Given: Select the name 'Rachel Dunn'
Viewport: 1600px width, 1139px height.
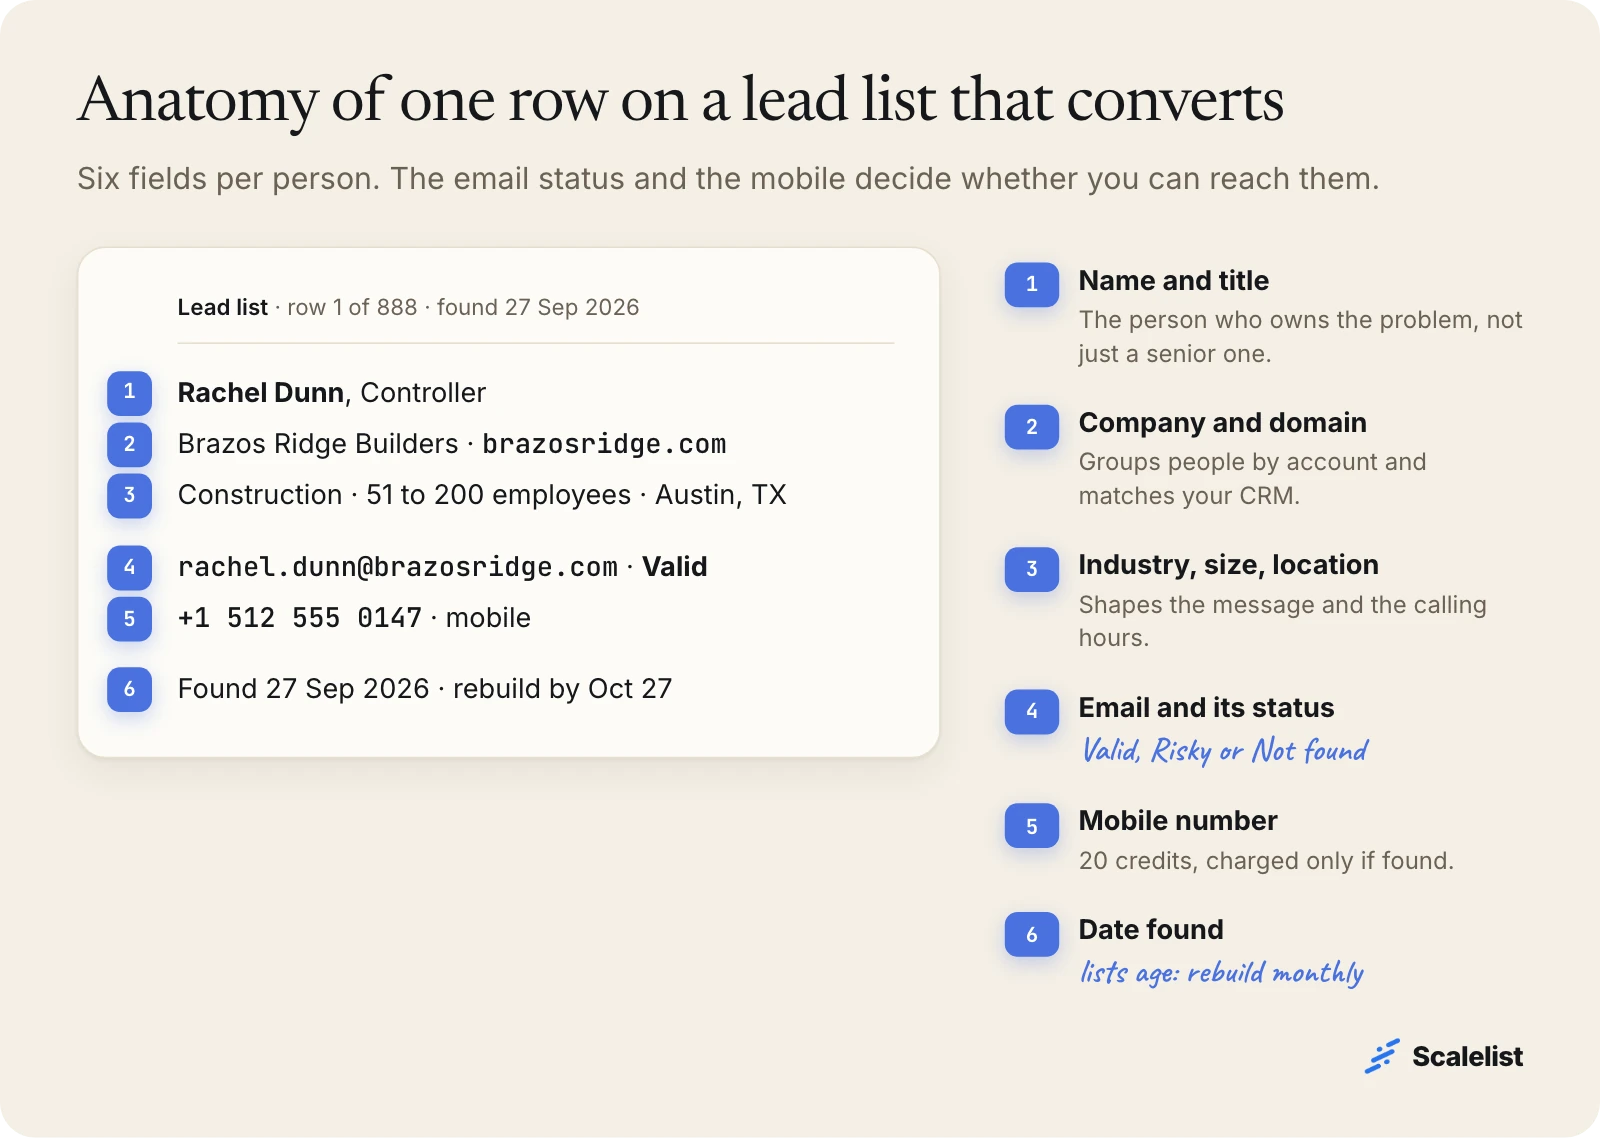Looking at the screenshot, I should [x=260, y=393].
